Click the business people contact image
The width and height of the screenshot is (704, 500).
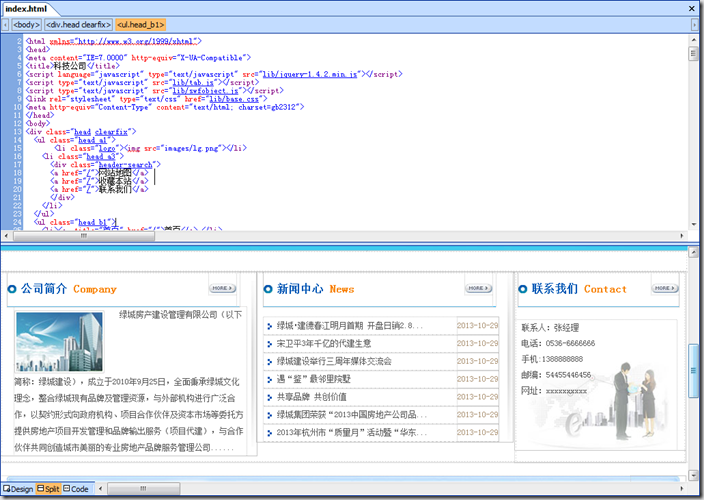[635, 401]
